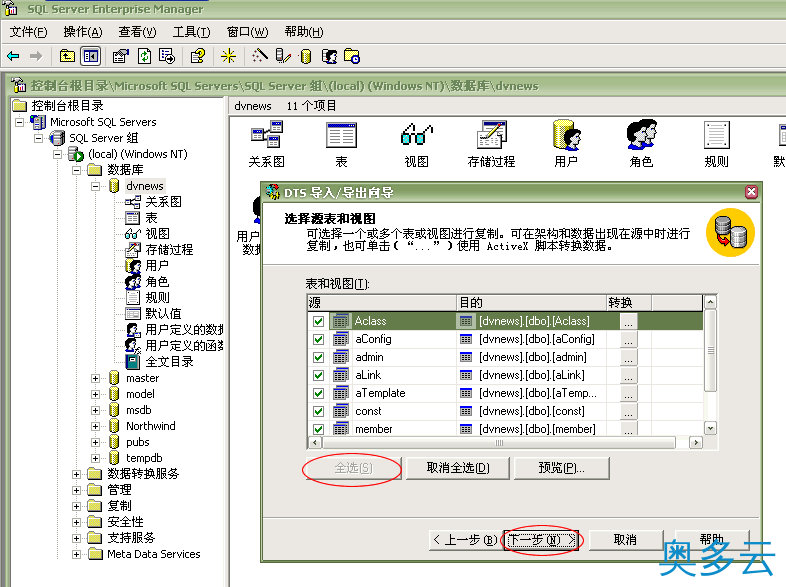Viewport: 786px width, 587px height.
Task: Click the back arrow toolbar icon
Action: click(x=14, y=56)
